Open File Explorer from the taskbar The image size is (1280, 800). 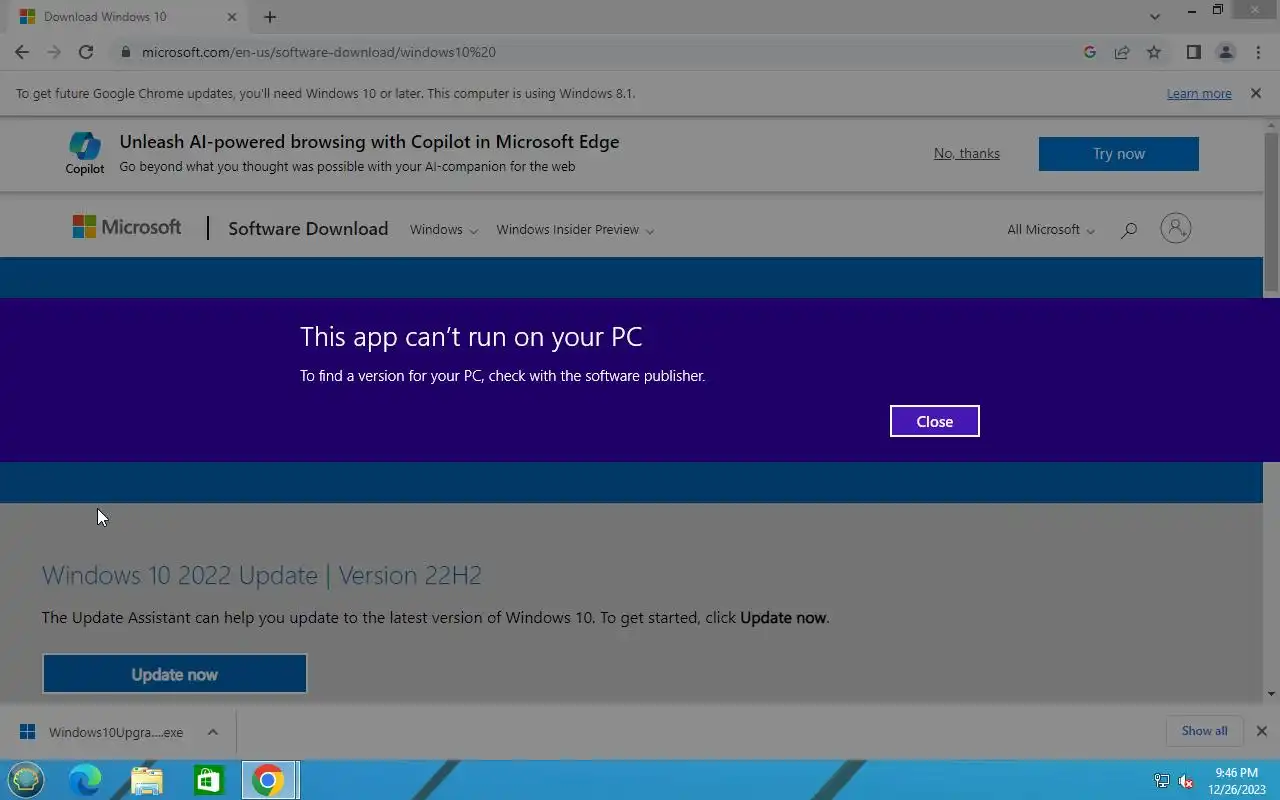pyautogui.click(x=147, y=780)
